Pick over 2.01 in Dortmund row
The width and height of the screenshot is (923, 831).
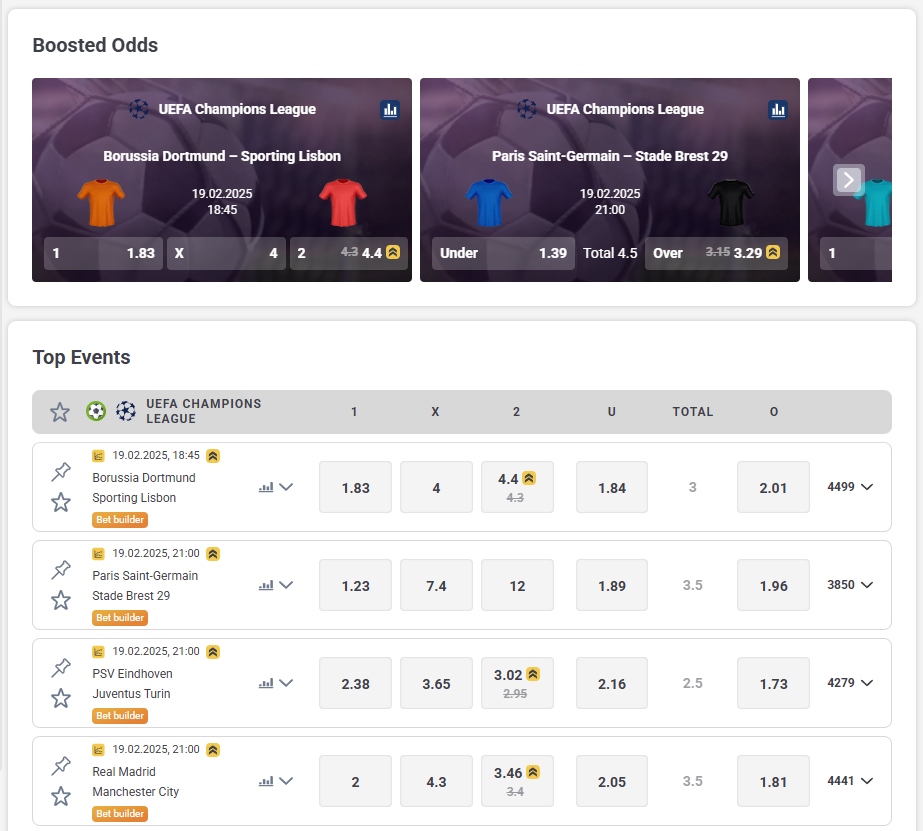coord(773,487)
